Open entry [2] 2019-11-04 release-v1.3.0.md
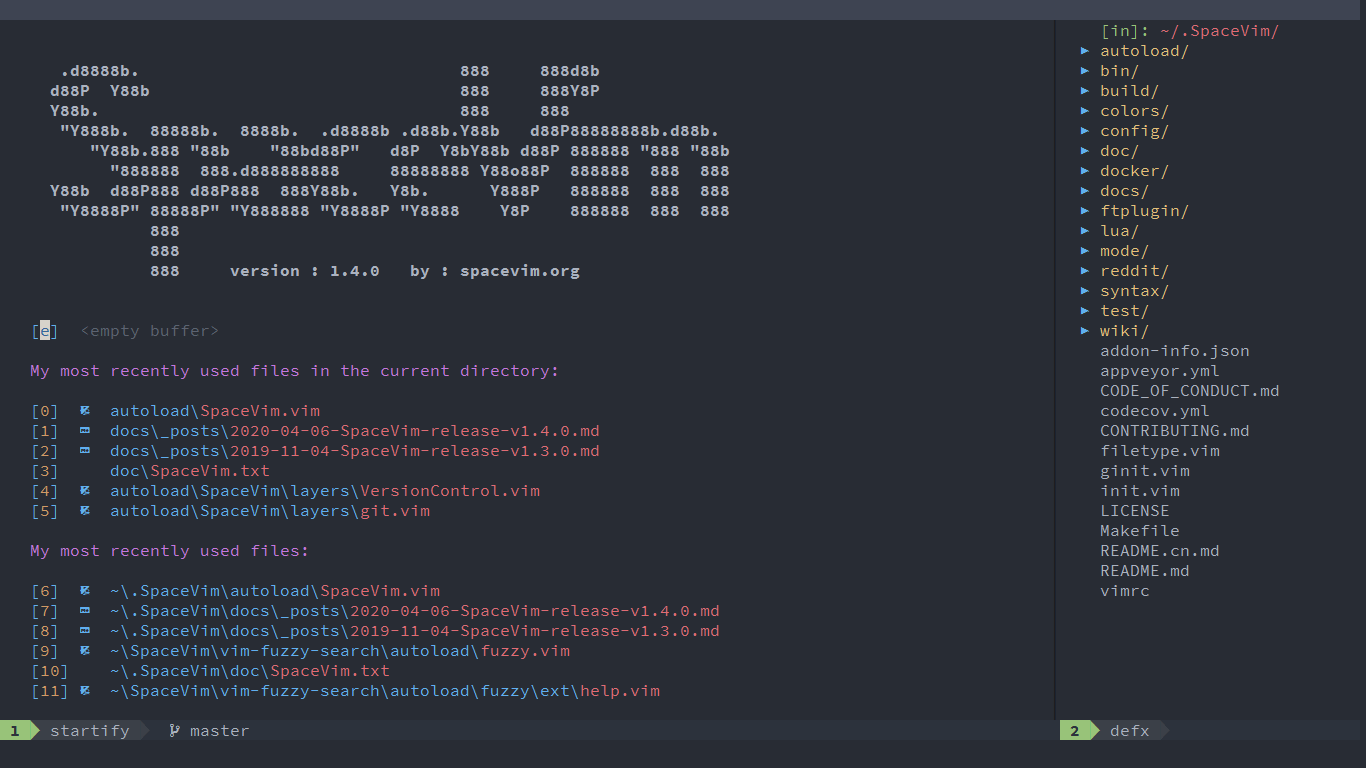Viewport: 1366px width, 768px height. [315, 450]
